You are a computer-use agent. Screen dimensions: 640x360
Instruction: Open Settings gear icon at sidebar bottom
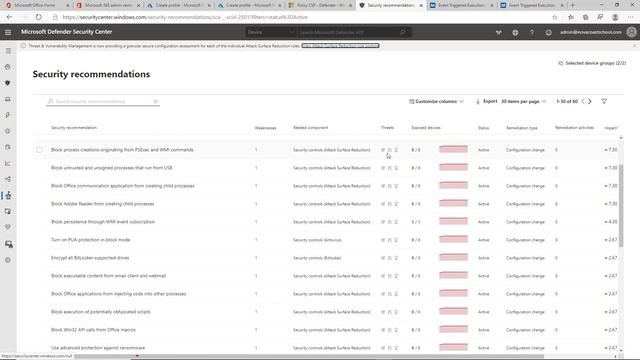pos(8,260)
